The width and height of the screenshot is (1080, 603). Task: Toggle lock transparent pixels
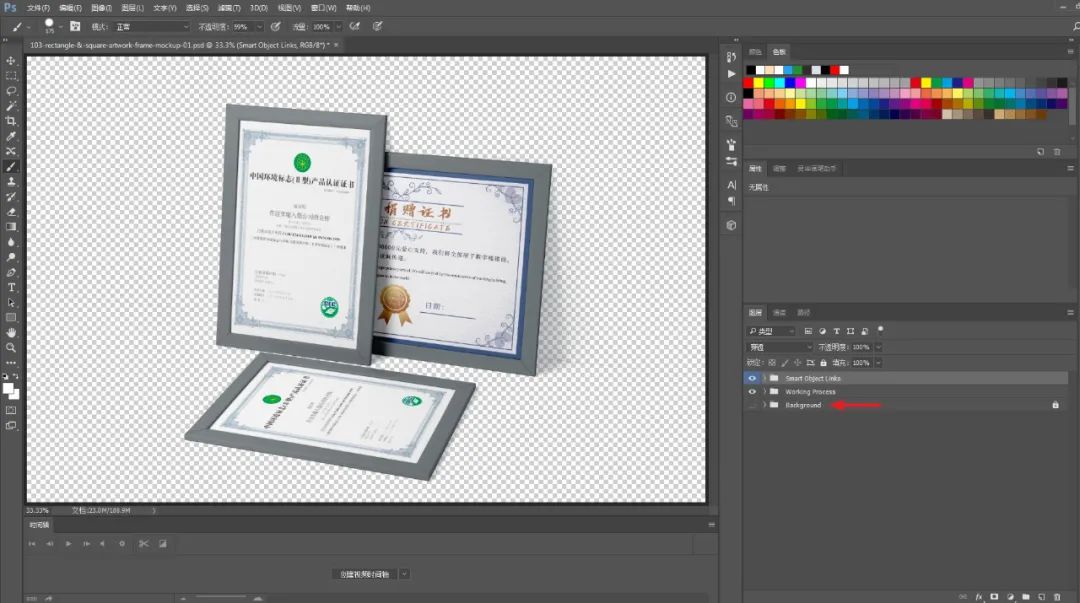[x=771, y=362]
